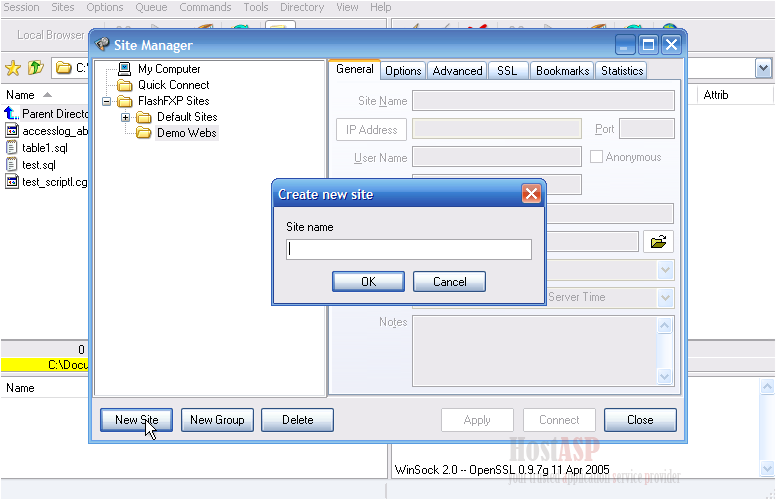The width and height of the screenshot is (776, 500).
Task: Click the Attrib column header
Action: pos(716,95)
